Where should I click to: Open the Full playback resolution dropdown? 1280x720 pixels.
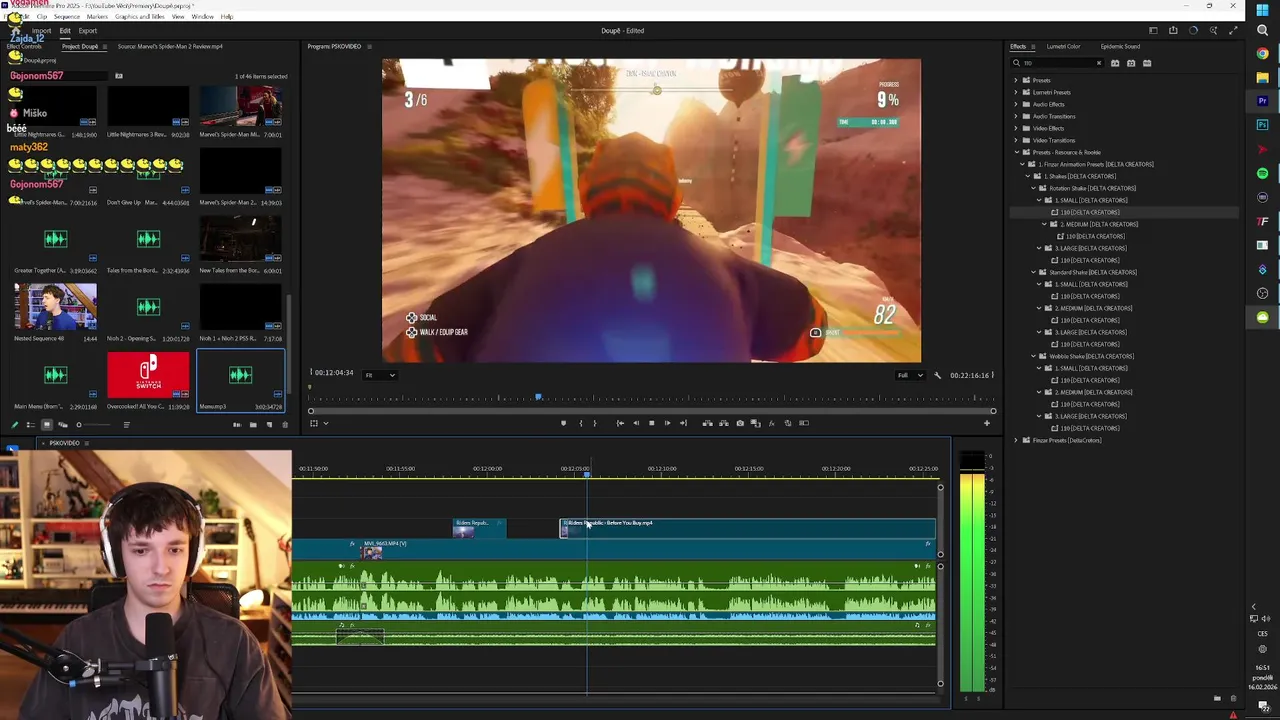click(909, 375)
